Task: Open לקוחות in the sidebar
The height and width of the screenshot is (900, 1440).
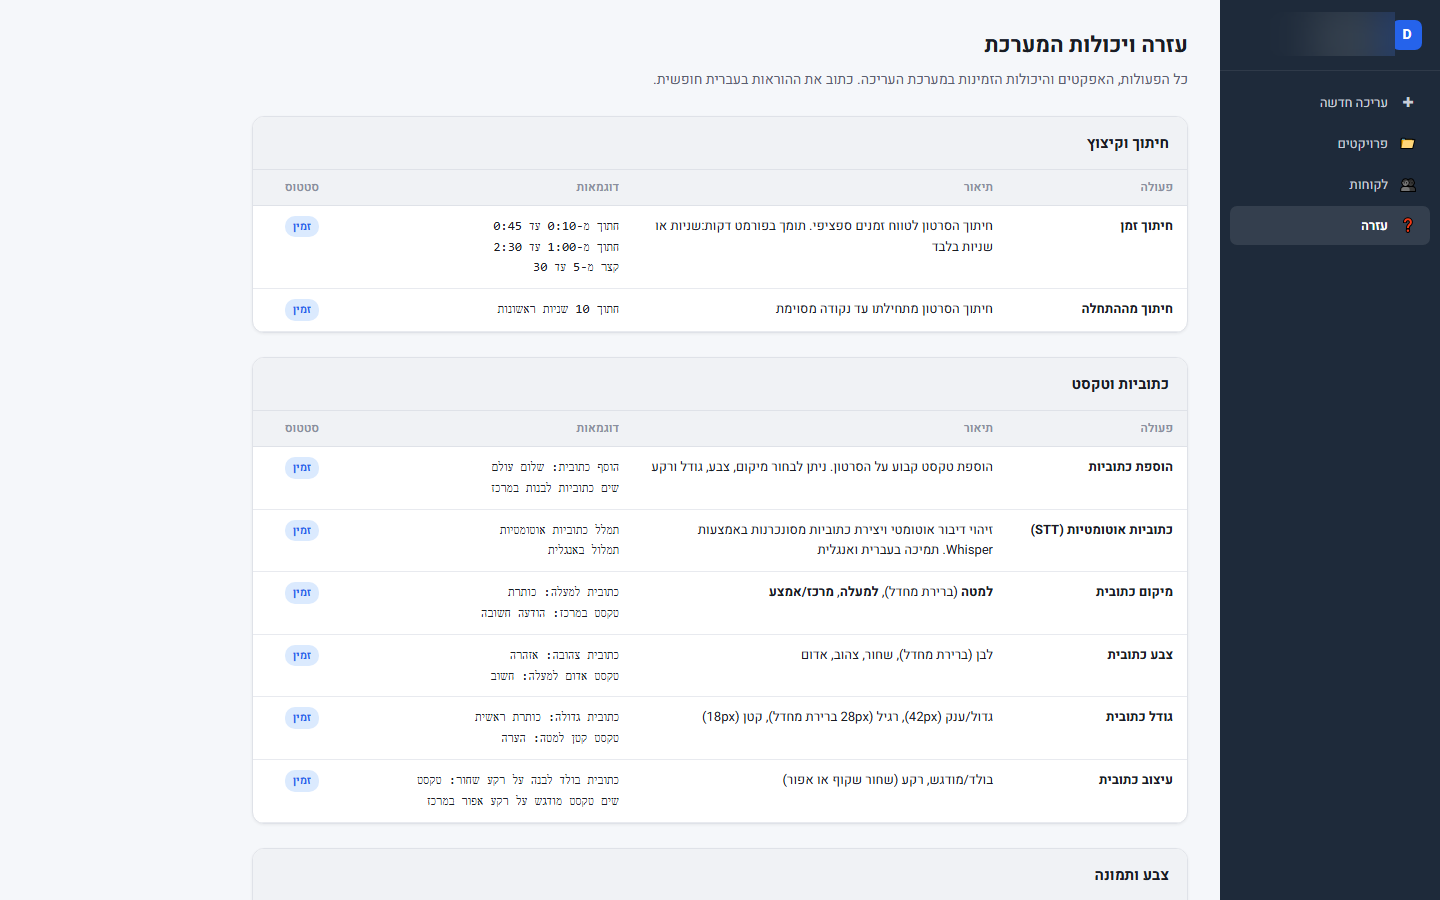Action: point(1330,184)
